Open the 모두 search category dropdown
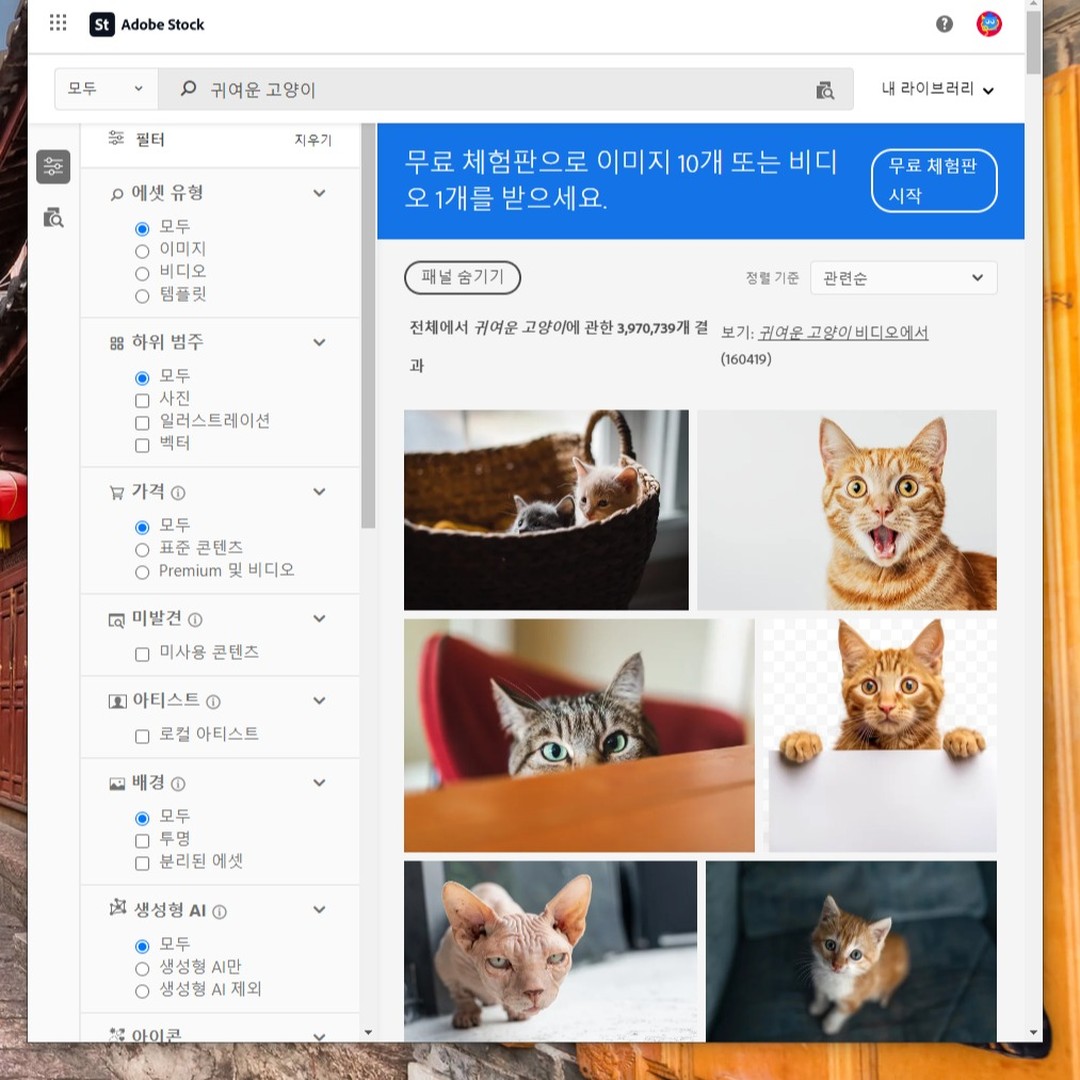Image resolution: width=1080 pixels, height=1080 pixels. point(106,88)
